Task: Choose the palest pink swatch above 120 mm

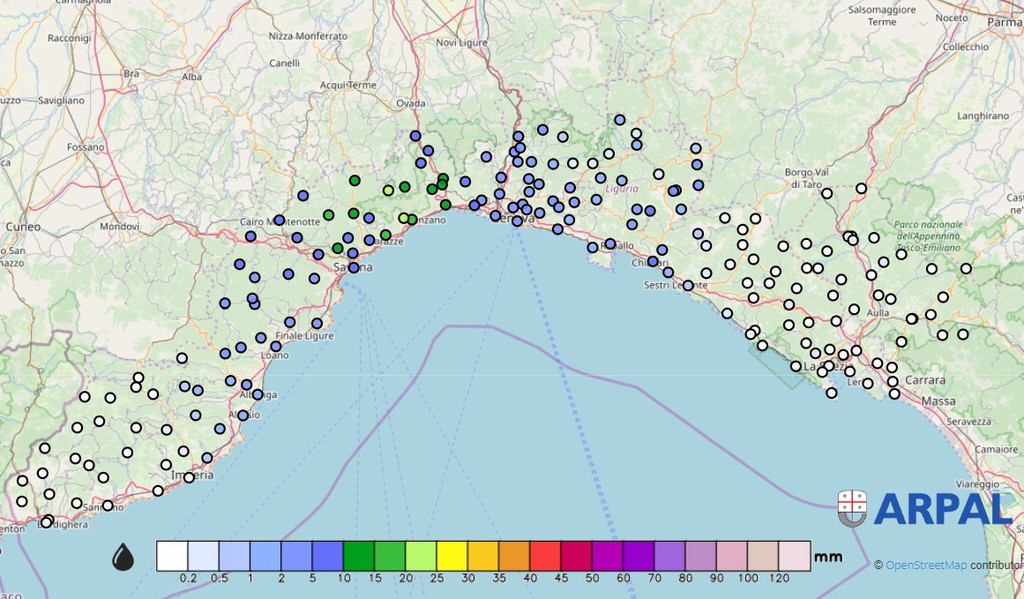Action: click(794, 556)
